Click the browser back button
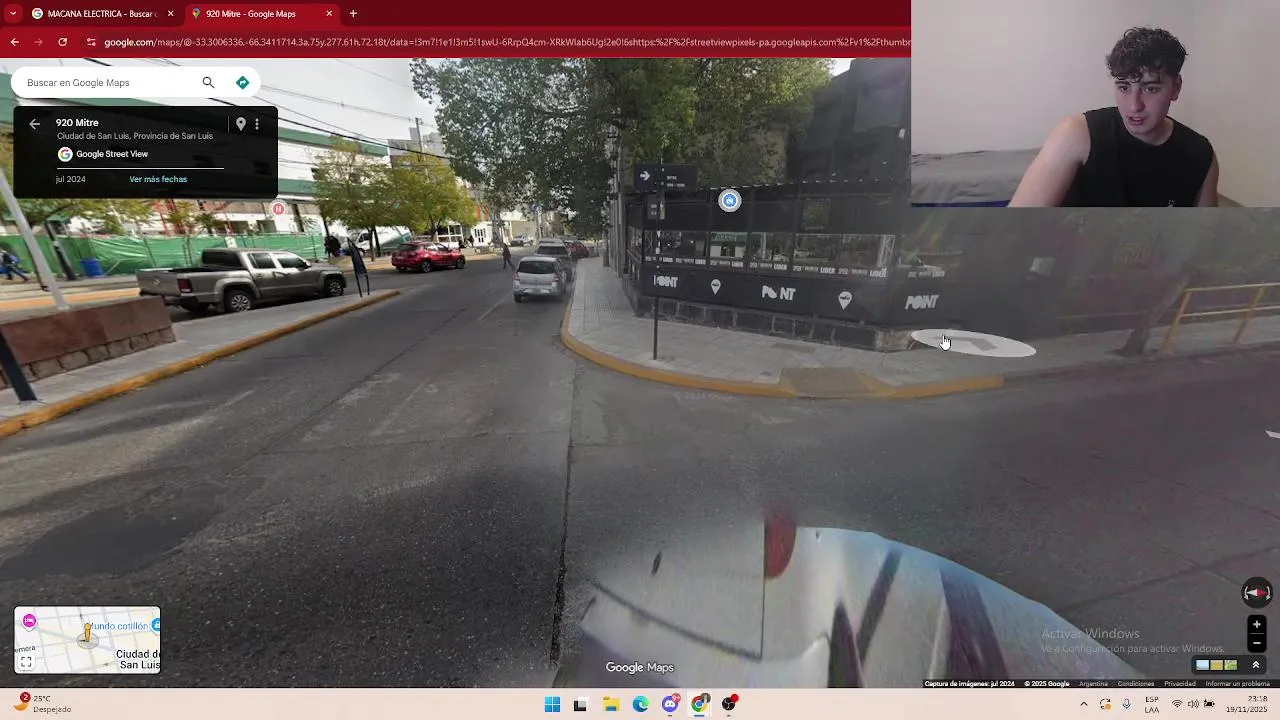Image resolution: width=1280 pixels, height=720 pixels. (x=14, y=42)
